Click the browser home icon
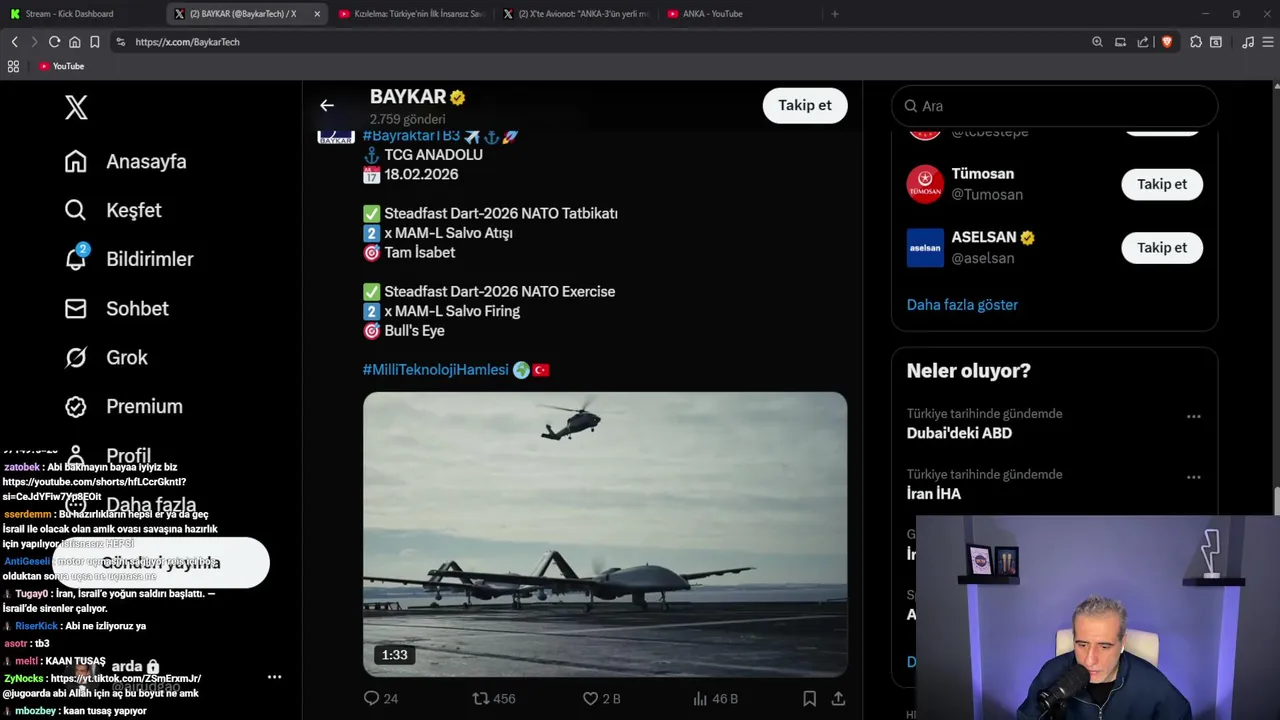This screenshot has width=1280, height=720. point(74,42)
